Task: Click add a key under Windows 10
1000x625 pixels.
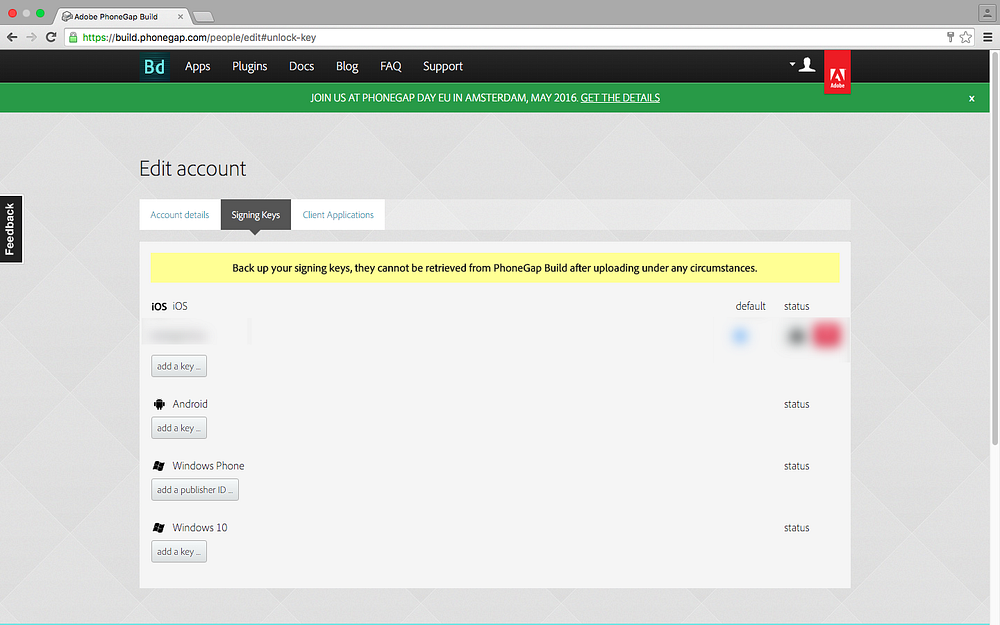Action: coord(179,552)
